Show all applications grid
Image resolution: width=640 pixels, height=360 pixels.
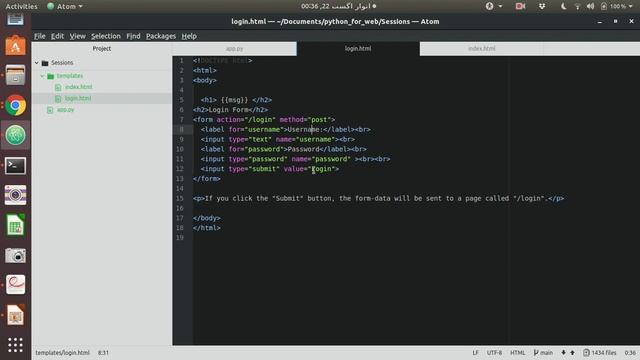[x=15, y=345]
